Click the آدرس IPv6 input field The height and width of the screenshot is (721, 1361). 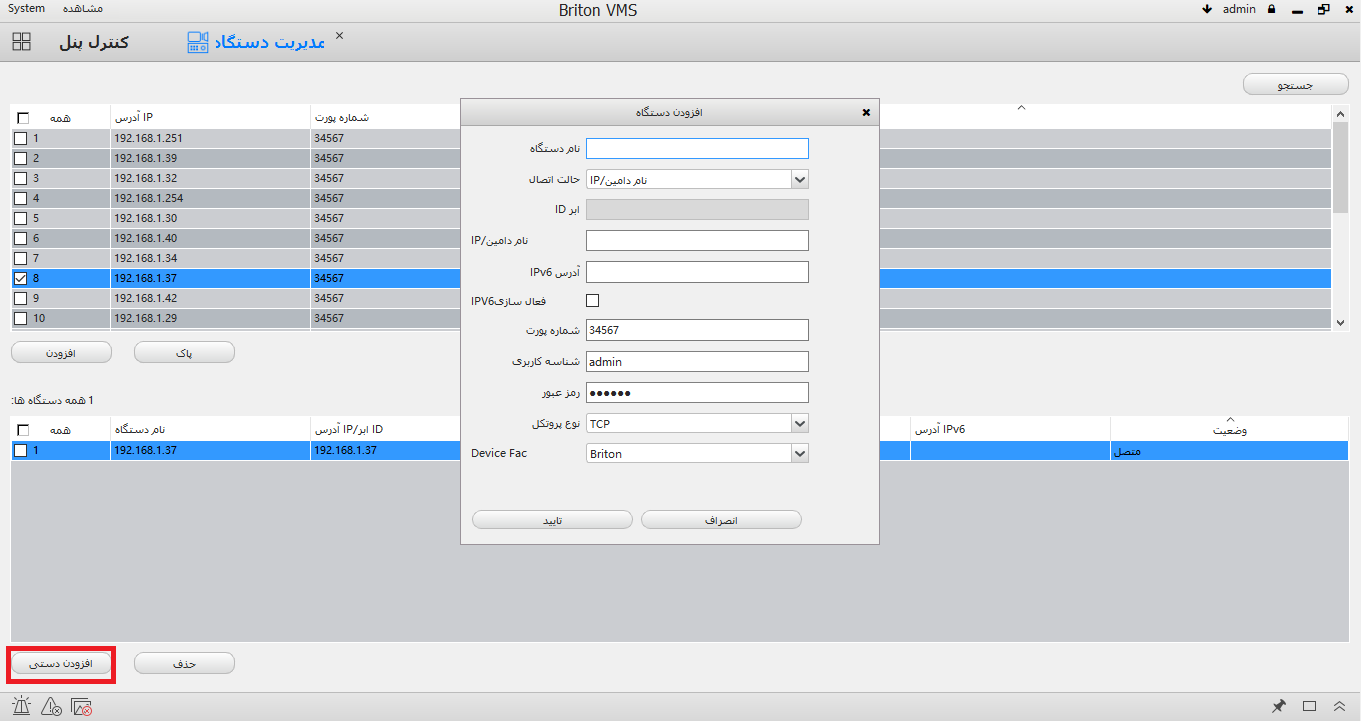[697, 272]
